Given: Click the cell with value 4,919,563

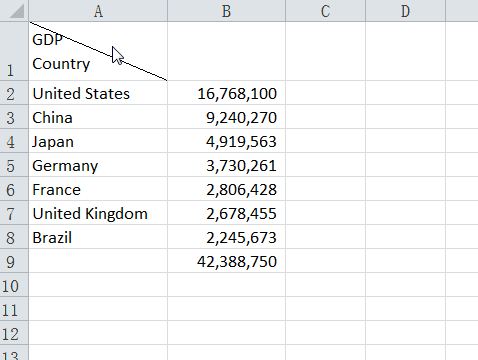Looking at the screenshot, I should 226,141.
